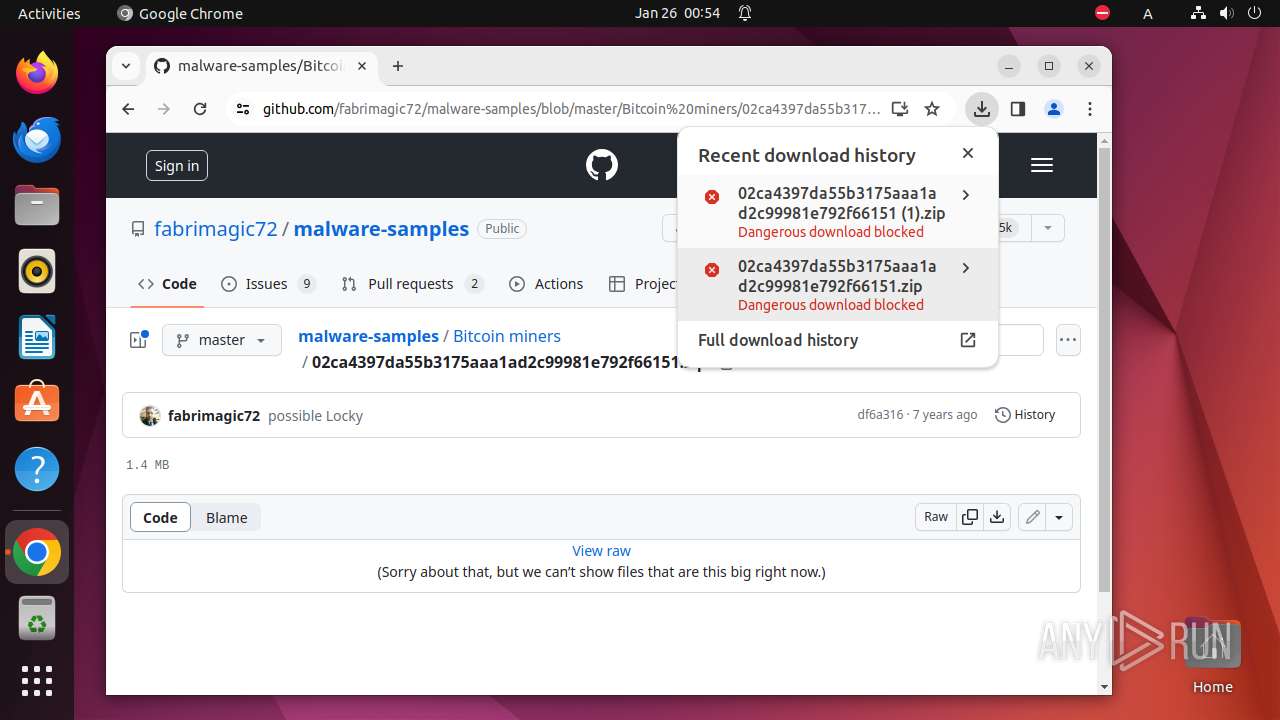Viewport: 1280px width, 720px height.
Task: Click the page vertical scrollbar
Action: click(x=1104, y=370)
